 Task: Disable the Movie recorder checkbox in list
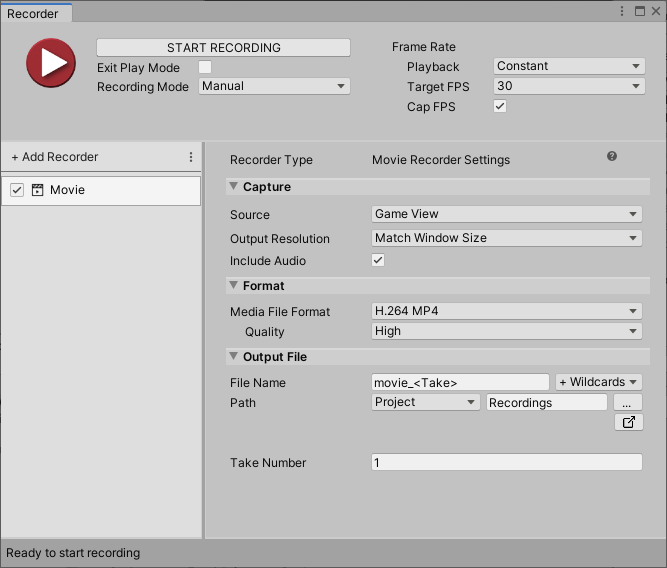coord(17,190)
